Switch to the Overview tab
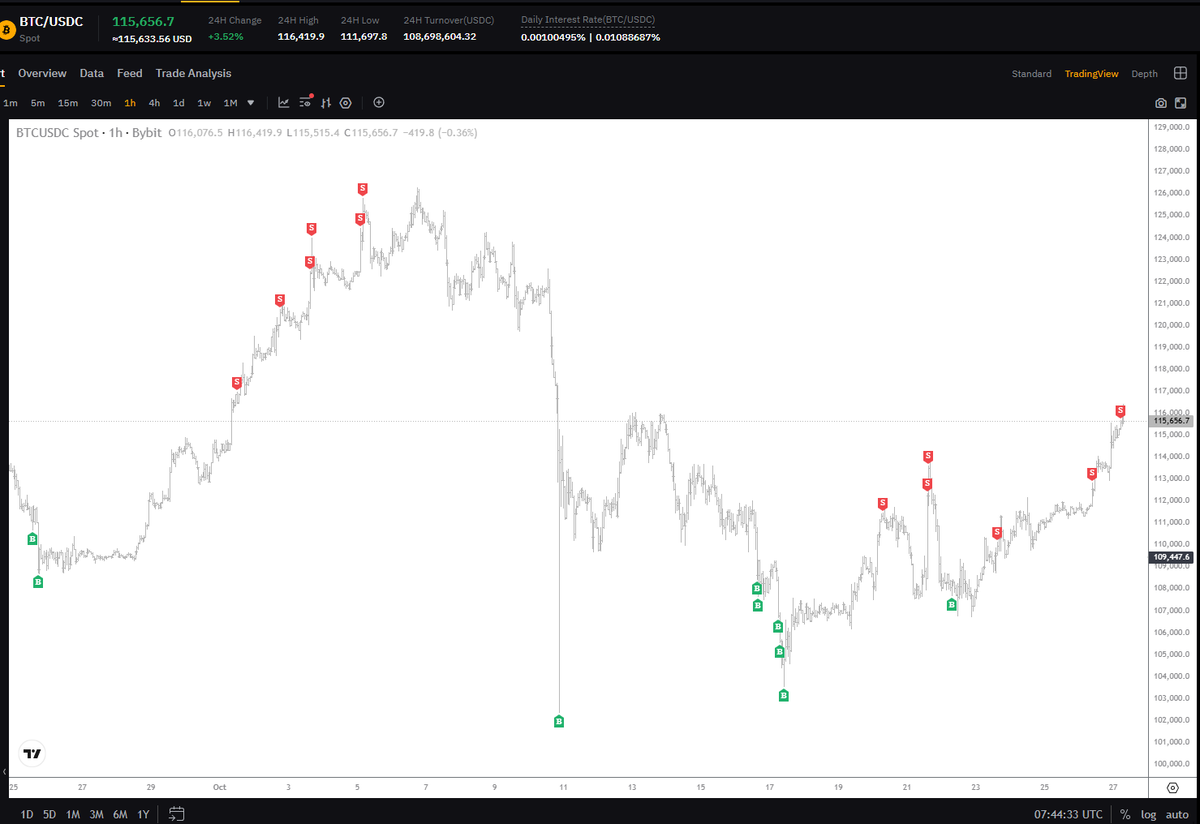 (42, 73)
